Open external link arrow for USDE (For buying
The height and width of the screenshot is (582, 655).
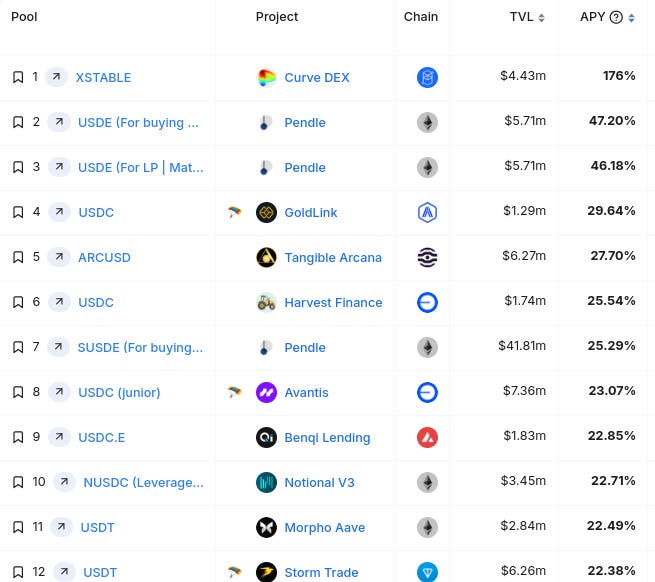click(x=59, y=122)
